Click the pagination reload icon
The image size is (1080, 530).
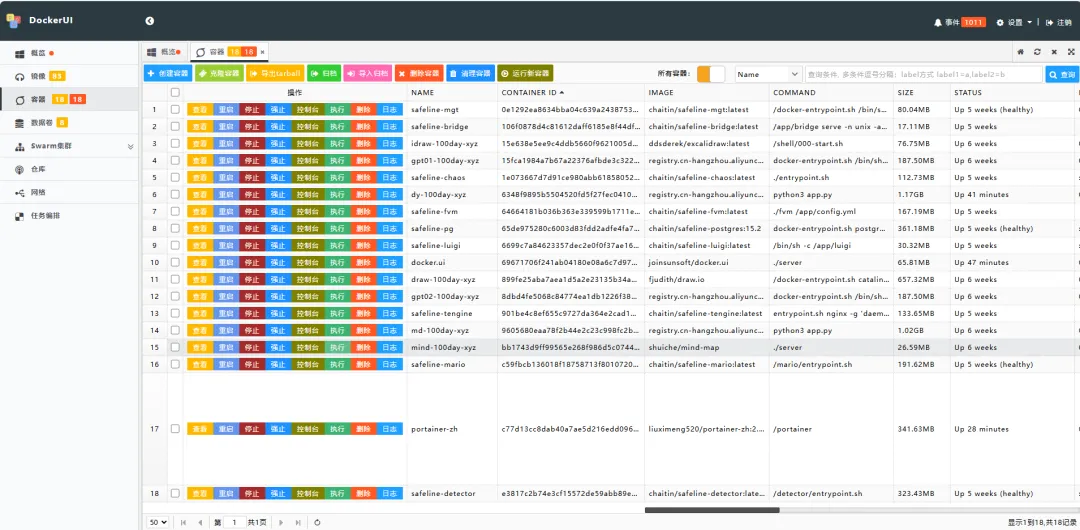point(317,522)
